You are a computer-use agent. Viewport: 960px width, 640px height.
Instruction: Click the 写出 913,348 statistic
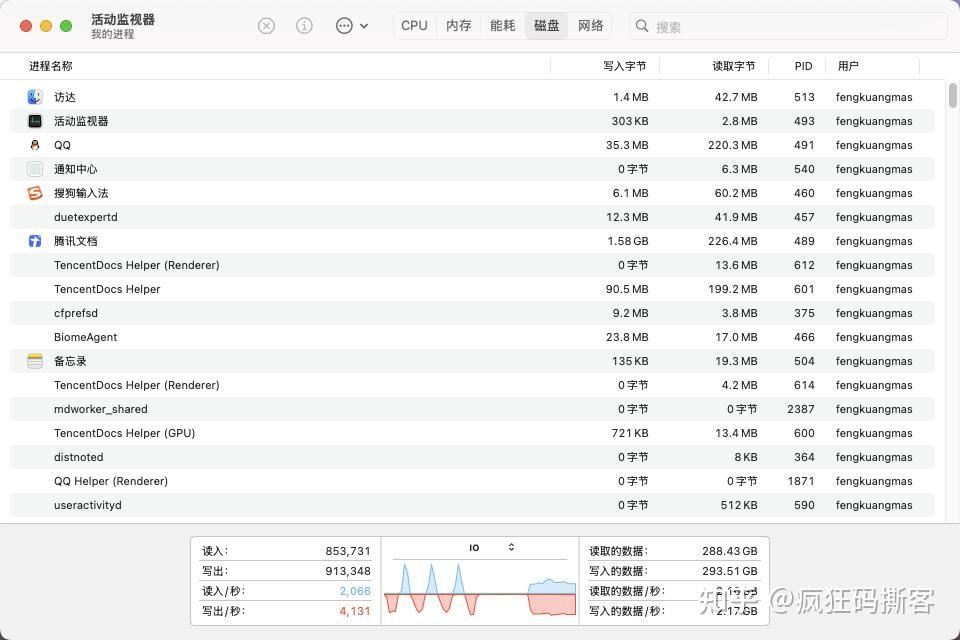point(287,571)
